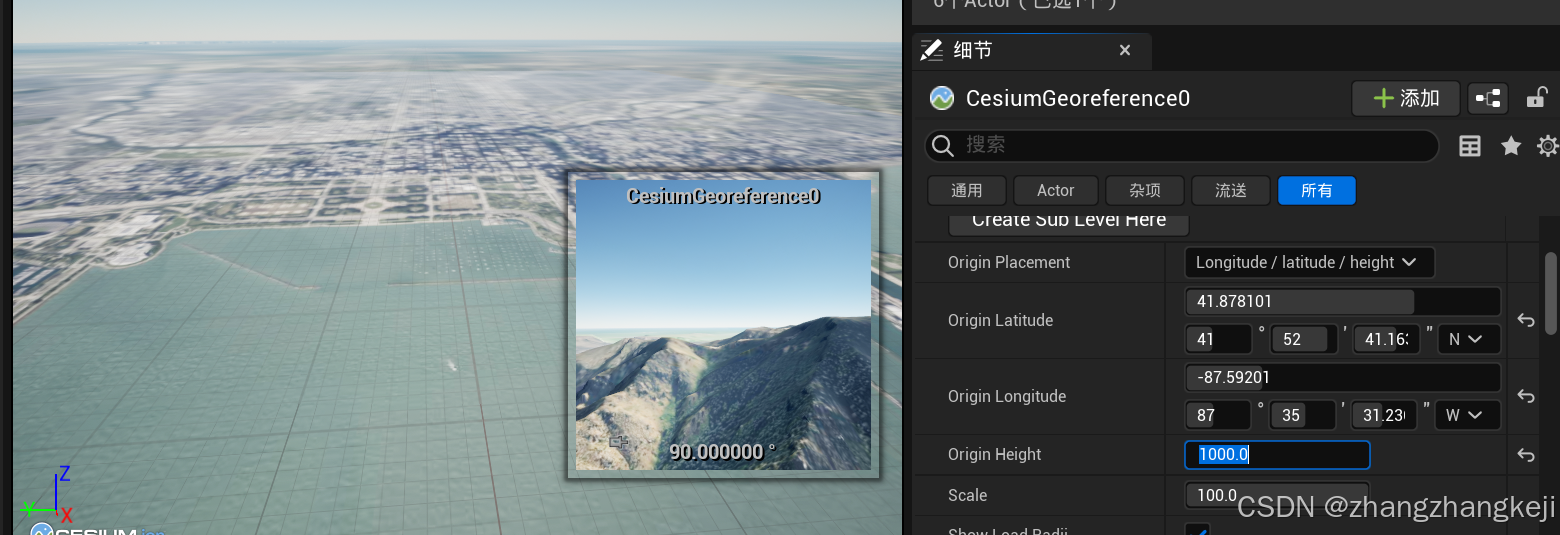The image size is (1560, 535).
Task: Close the Details tab
Action: pyautogui.click(x=1125, y=50)
